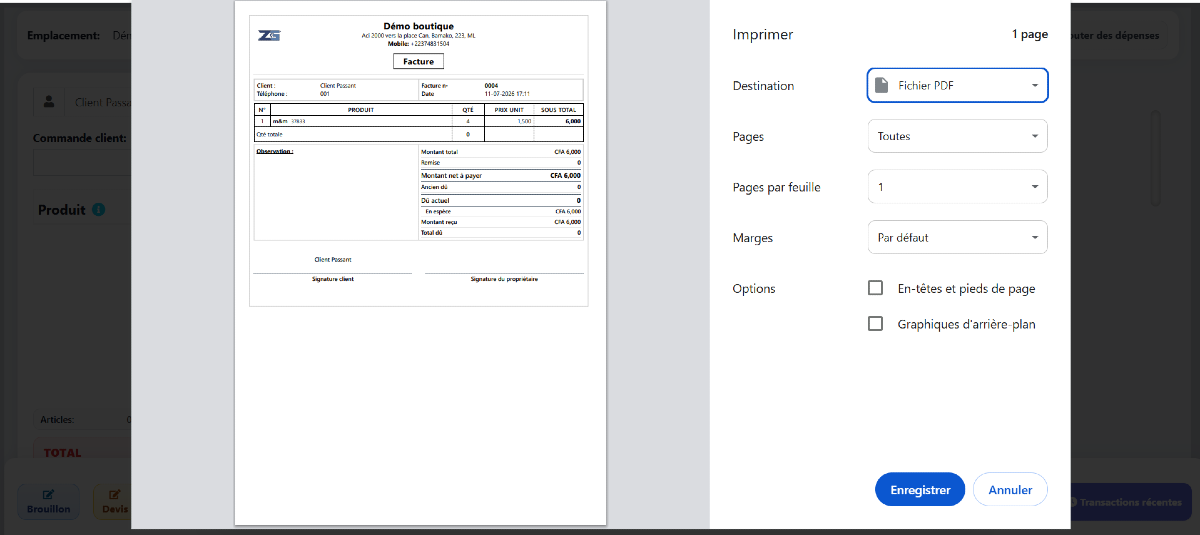Screen dimensions: 1200x535
Task: Click the Imprimer dialog title
Action: 763,34
